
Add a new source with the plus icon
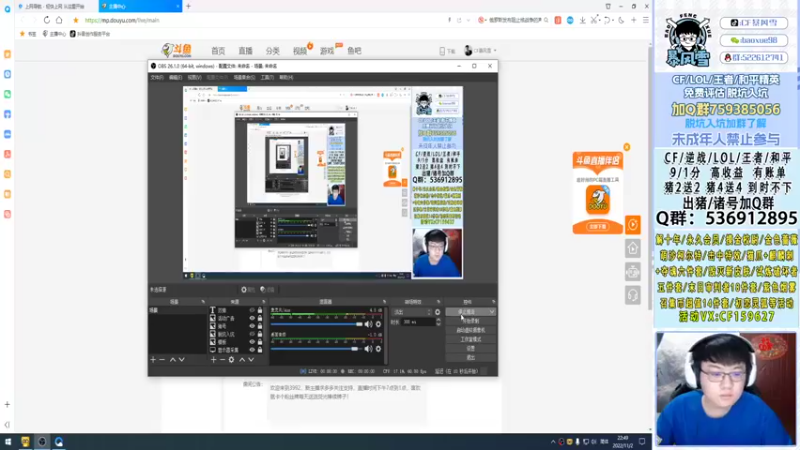tap(214, 360)
